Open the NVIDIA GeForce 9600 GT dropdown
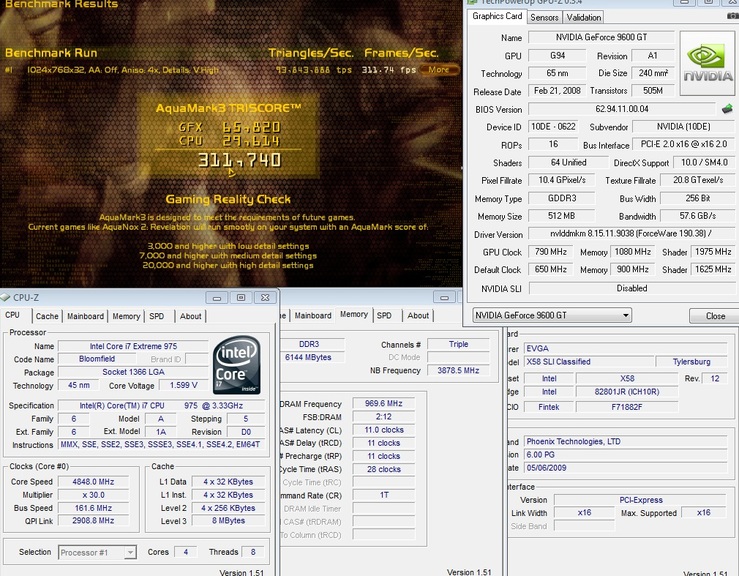Image resolution: width=739 pixels, height=576 pixels. pyautogui.click(x=552, y=315)
